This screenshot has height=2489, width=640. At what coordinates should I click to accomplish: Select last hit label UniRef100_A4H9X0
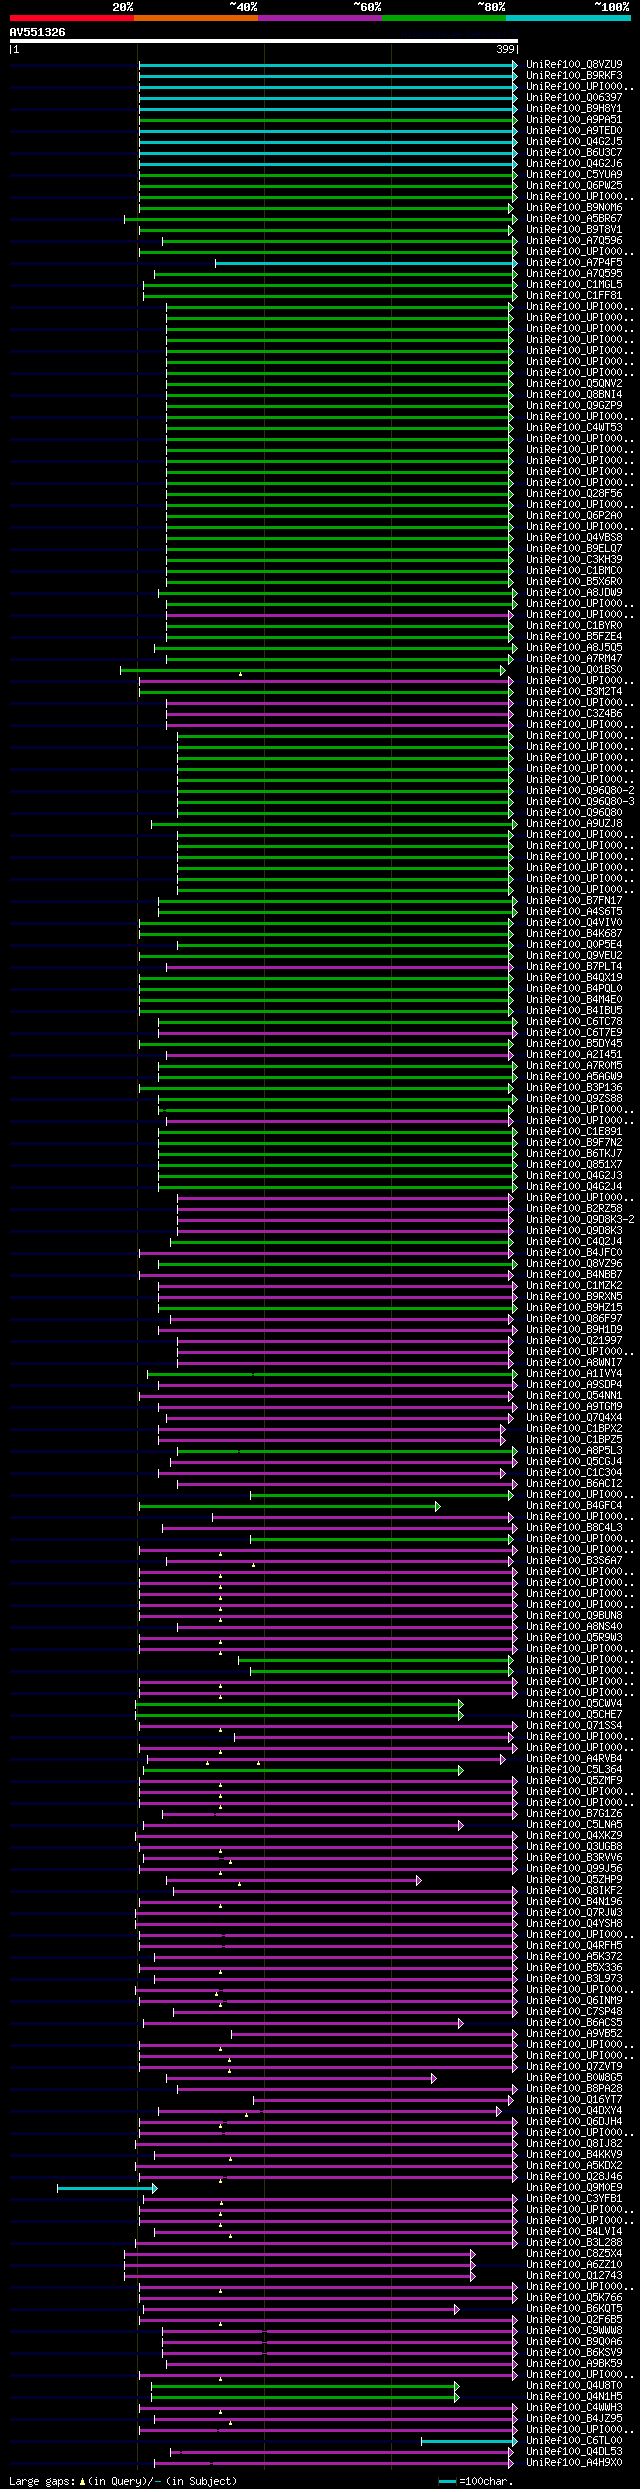pos(574,2463)
